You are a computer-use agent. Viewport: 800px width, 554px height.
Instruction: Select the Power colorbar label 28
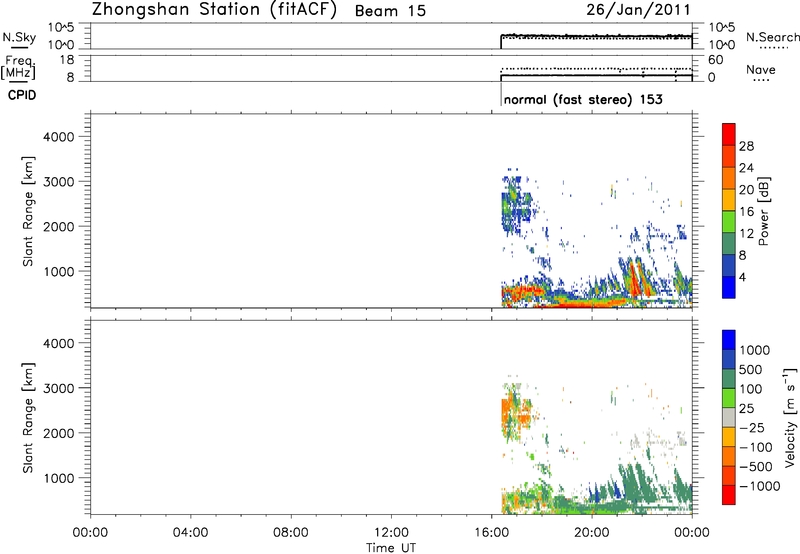pos(746,146)
